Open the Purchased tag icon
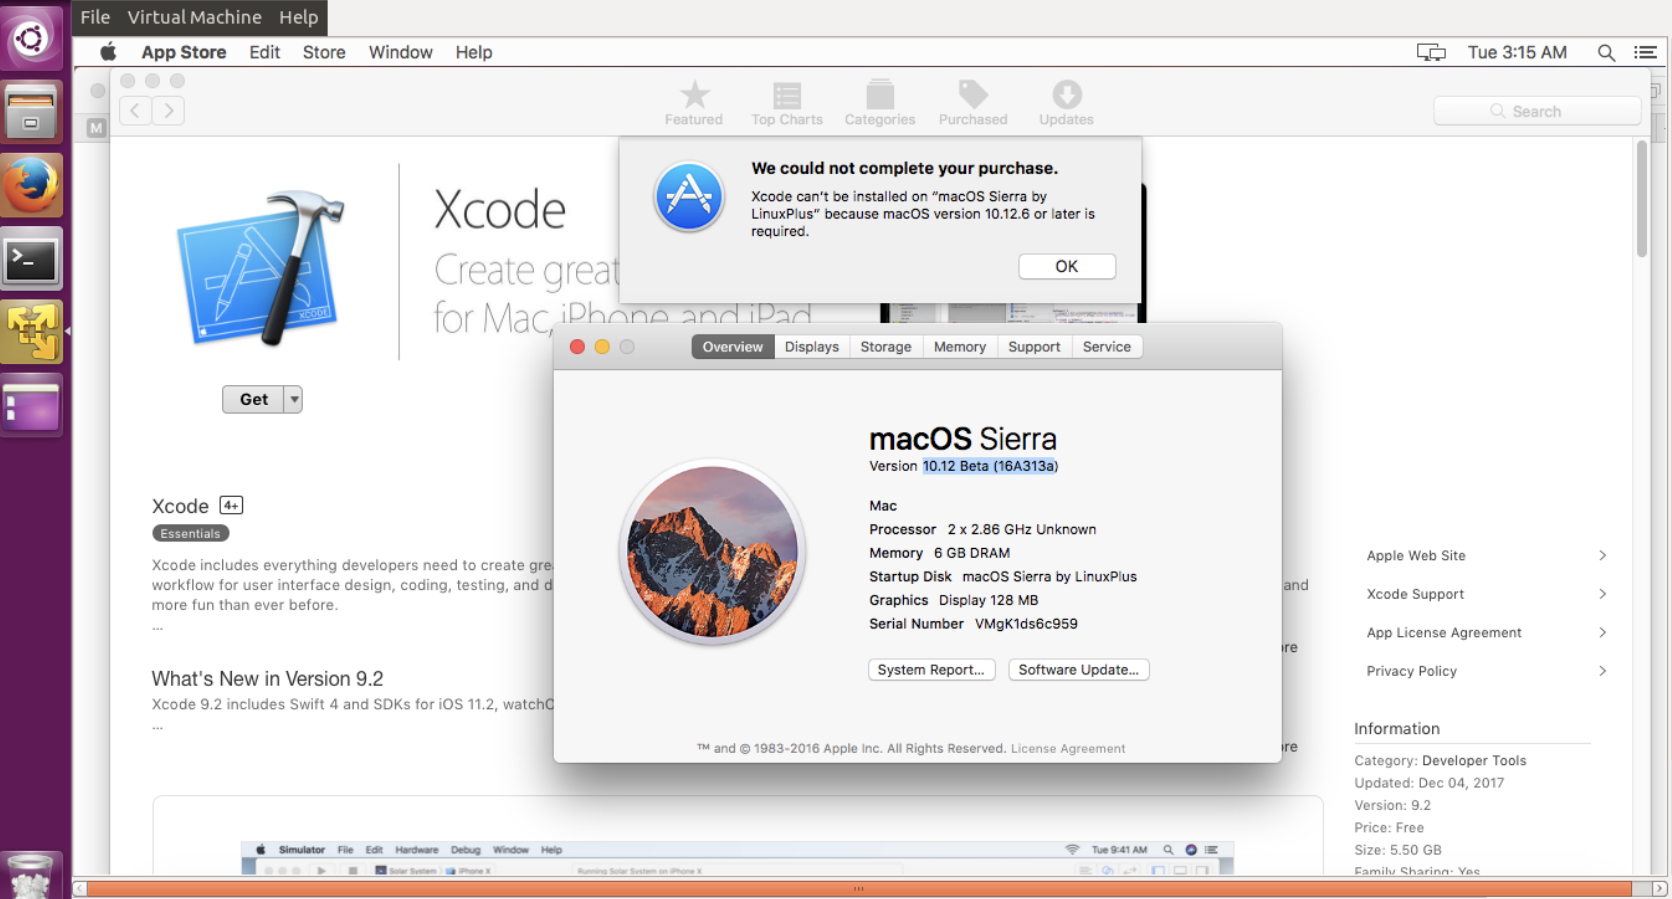This screenshot has width=1672, height=899. [x=973, y=96]
